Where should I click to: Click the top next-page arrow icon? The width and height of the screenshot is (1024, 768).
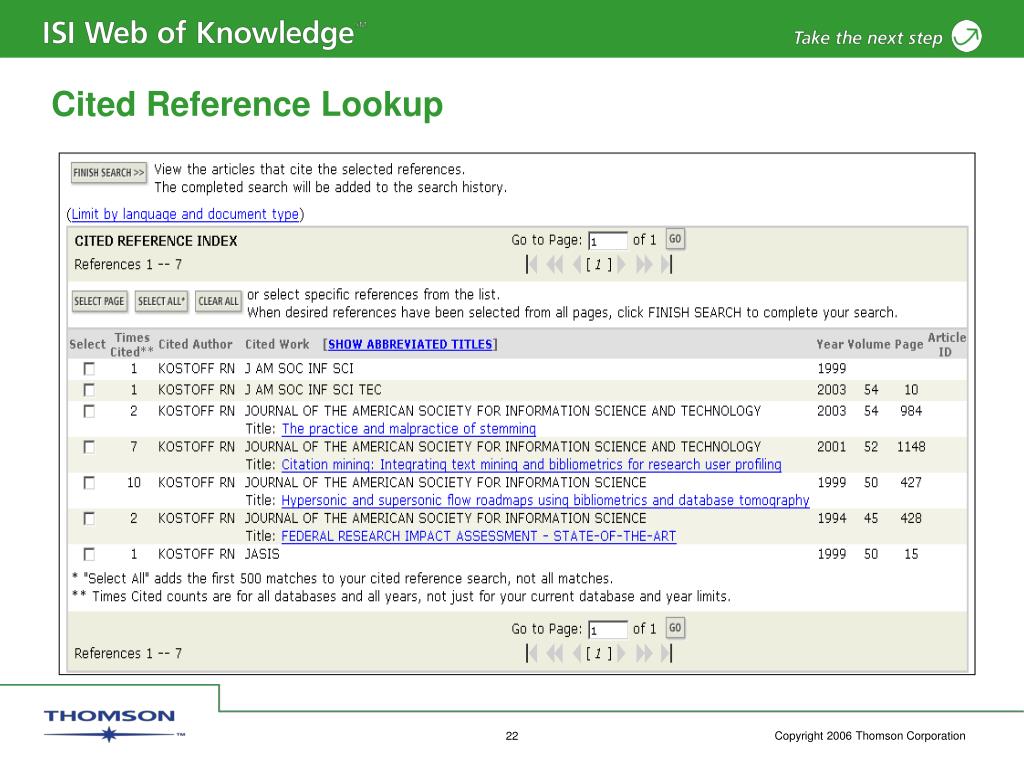621,264
